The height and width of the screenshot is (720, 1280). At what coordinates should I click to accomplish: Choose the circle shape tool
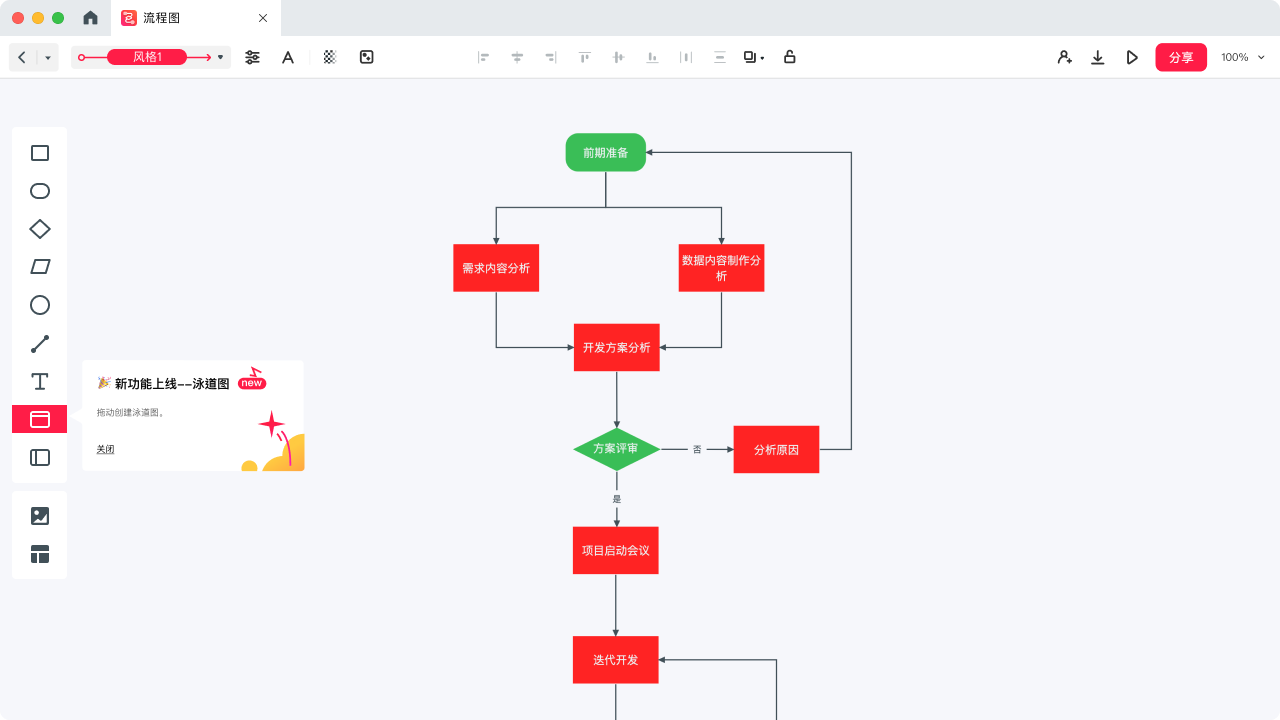(x=40, y=305)
